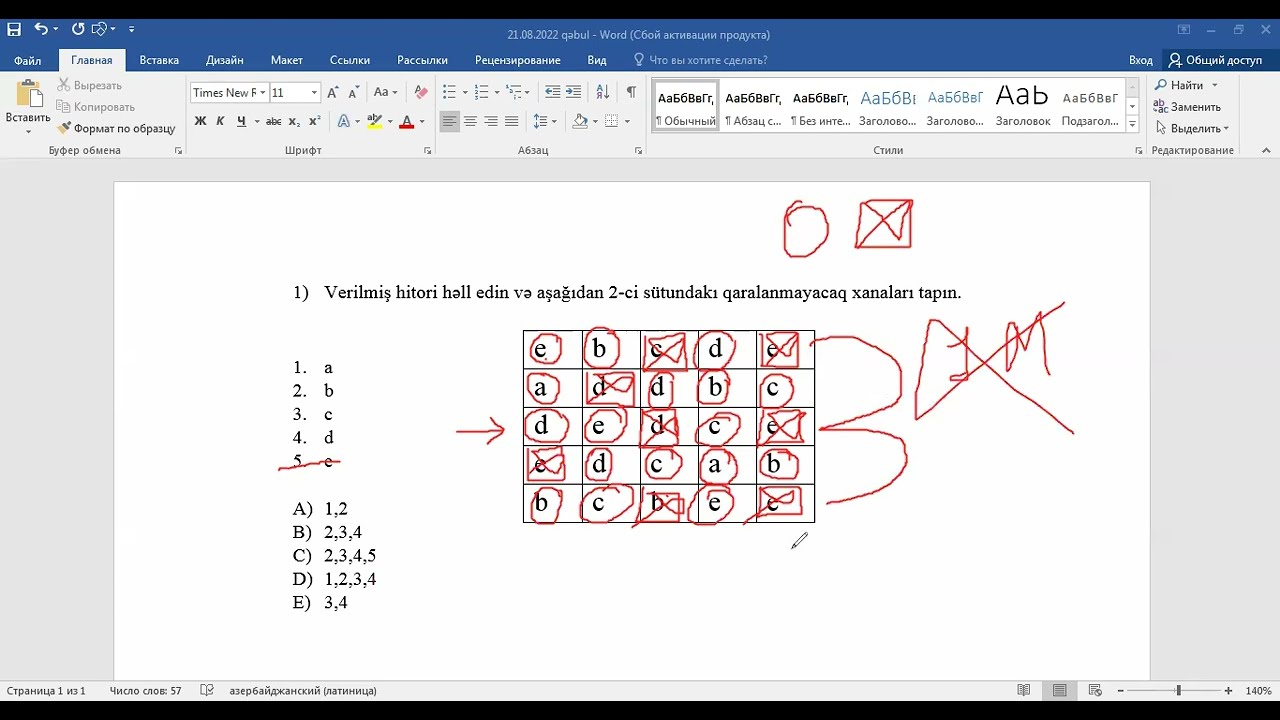The height and width of the screenshot is (720, 1280).
Task: Switch to Web layout view in status bar
Action: pos(1096,691)
